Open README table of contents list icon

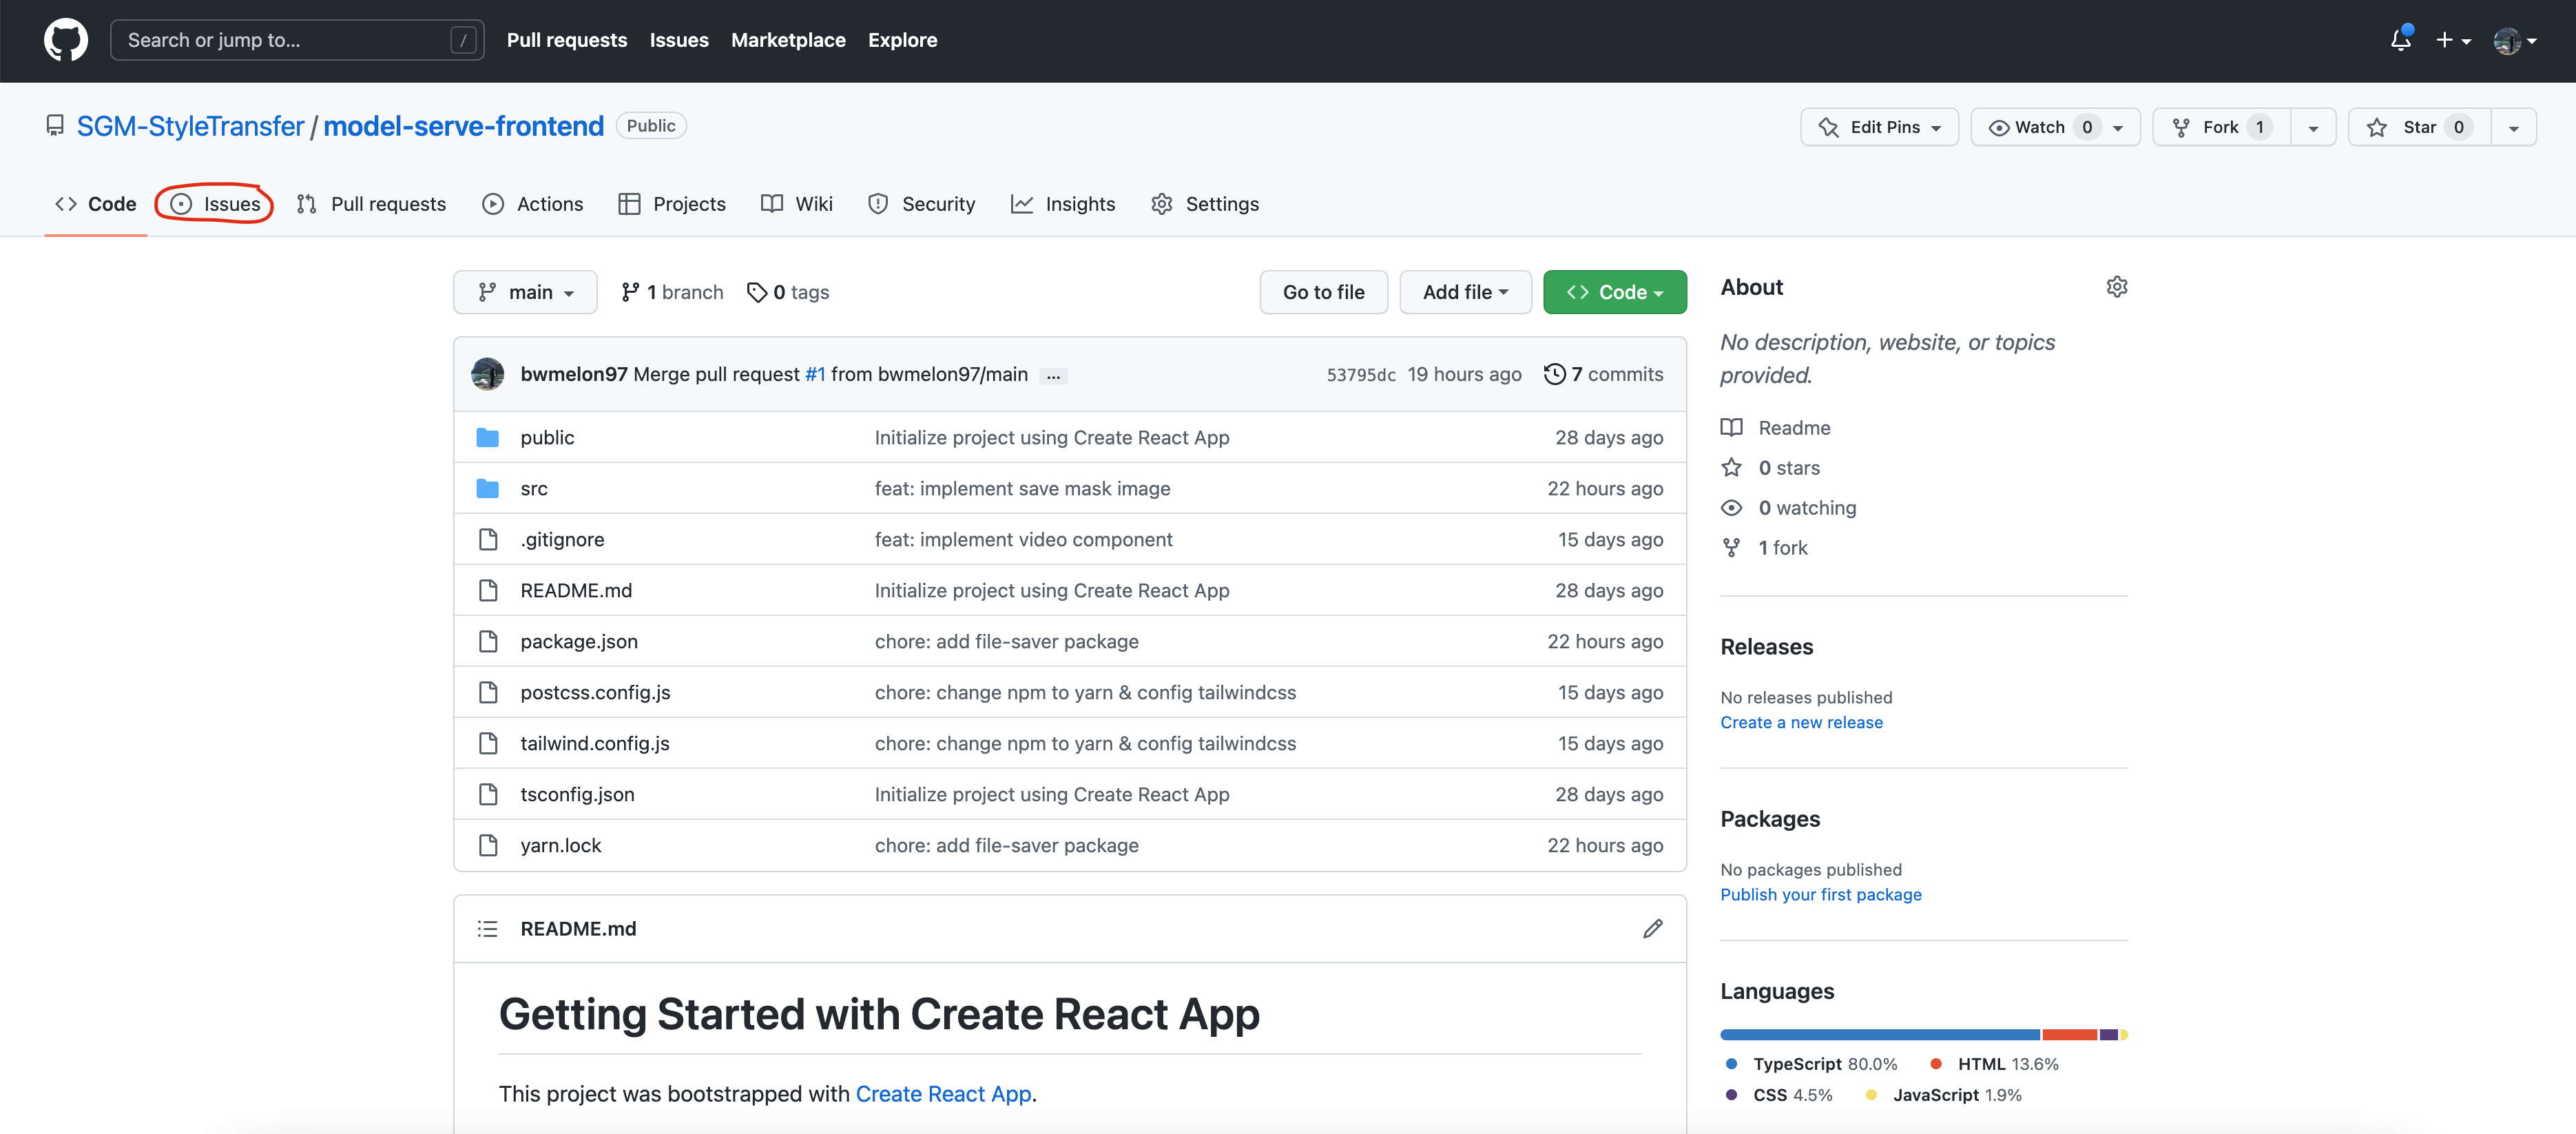point(487,928)
